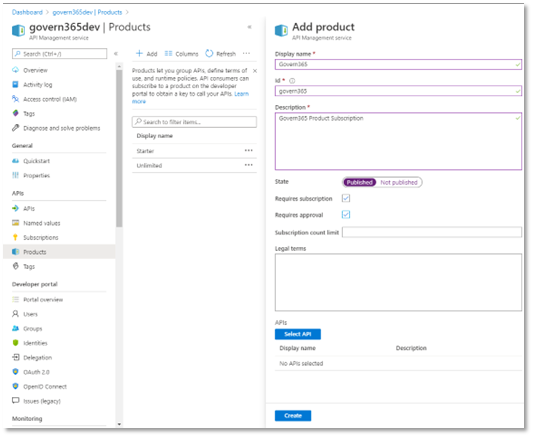This screenshot has height=437, width=533.
Task: Click the Properties bars icon
Action: 15,175
